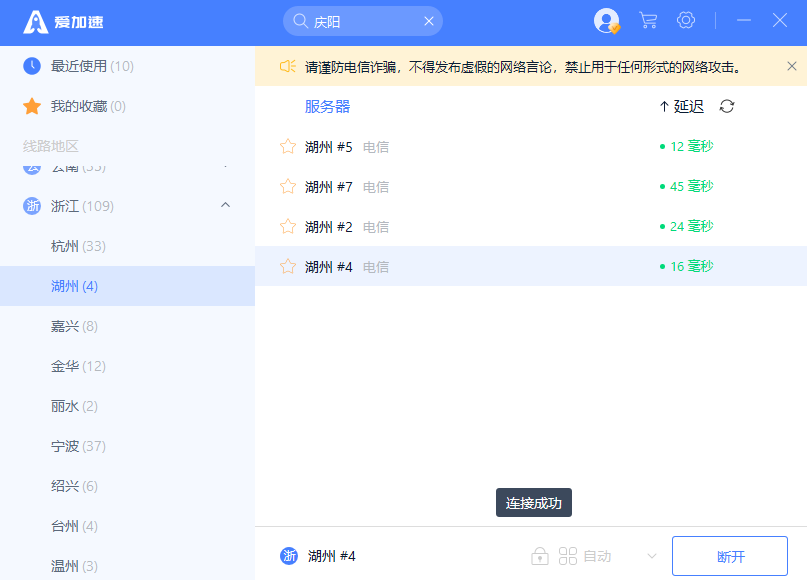Select 杭州 (33) in the region list
The image size is (807, 580).
[x=127, y=246]
